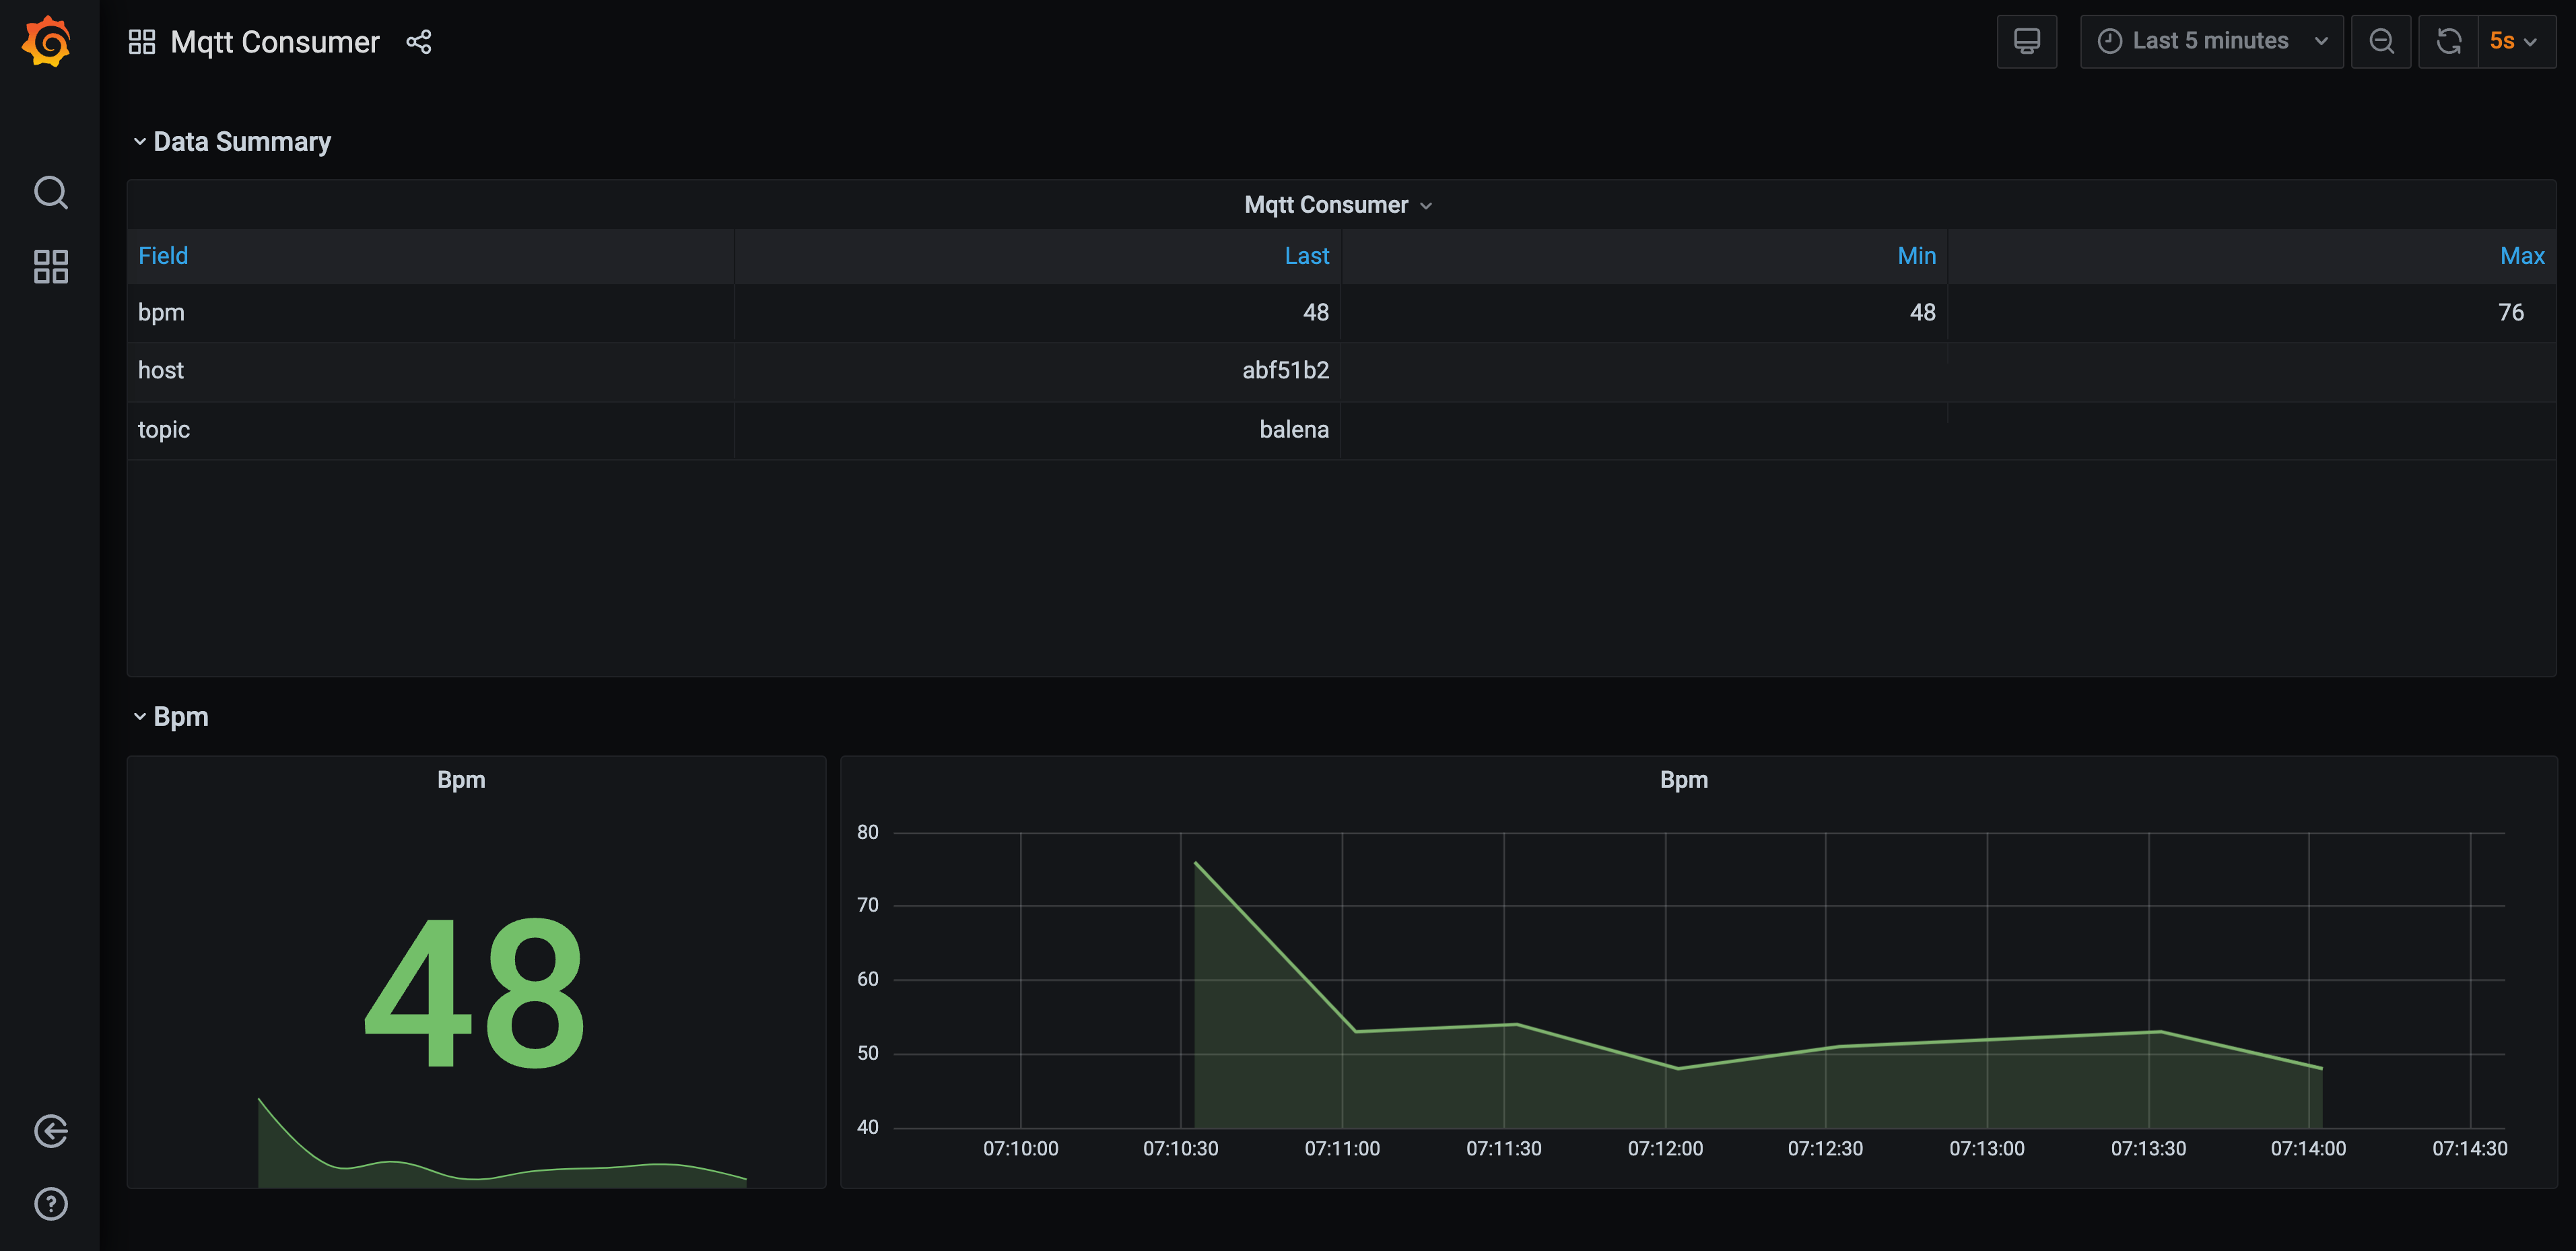Click the Bpm graph panel title
Image resolution: width=2576 pixels, height=1251 pixels.
tap(1683, 780)
